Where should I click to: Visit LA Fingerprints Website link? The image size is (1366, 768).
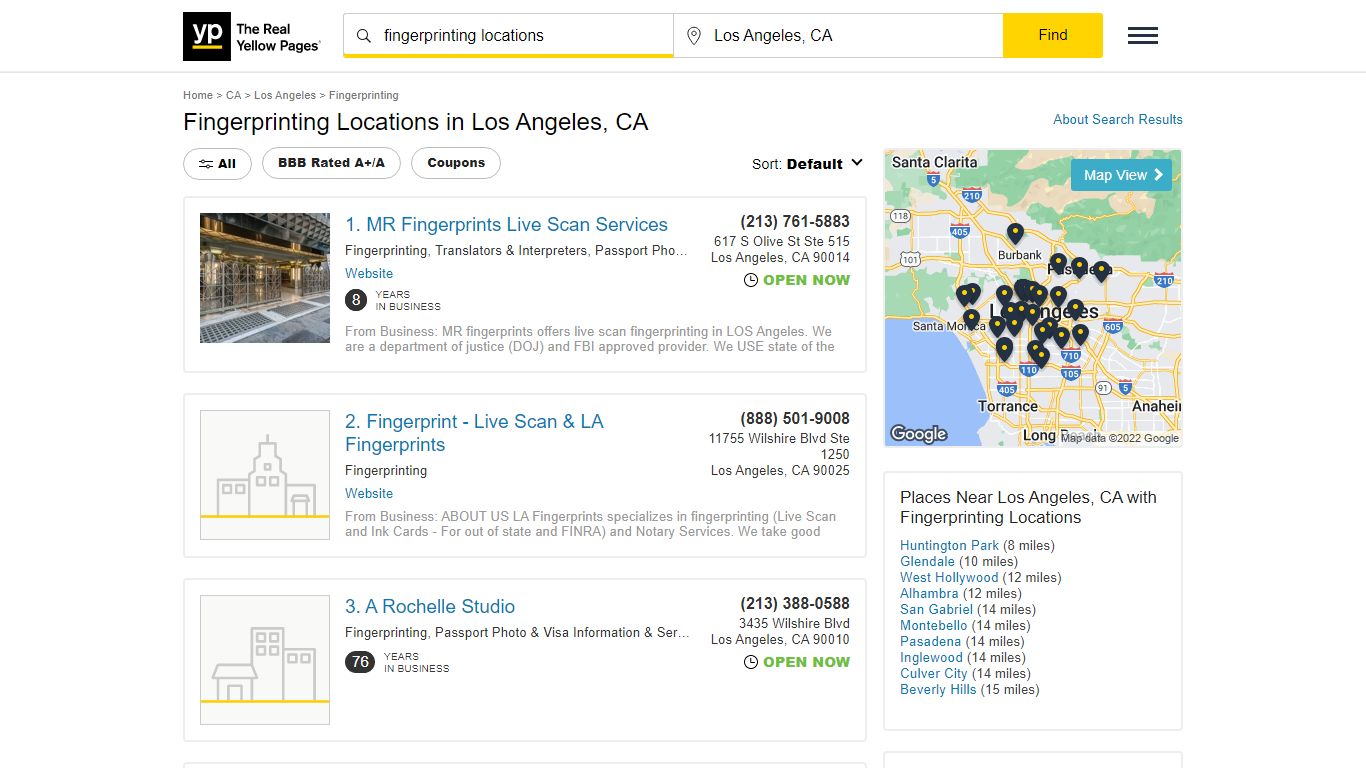pos(369,493)
